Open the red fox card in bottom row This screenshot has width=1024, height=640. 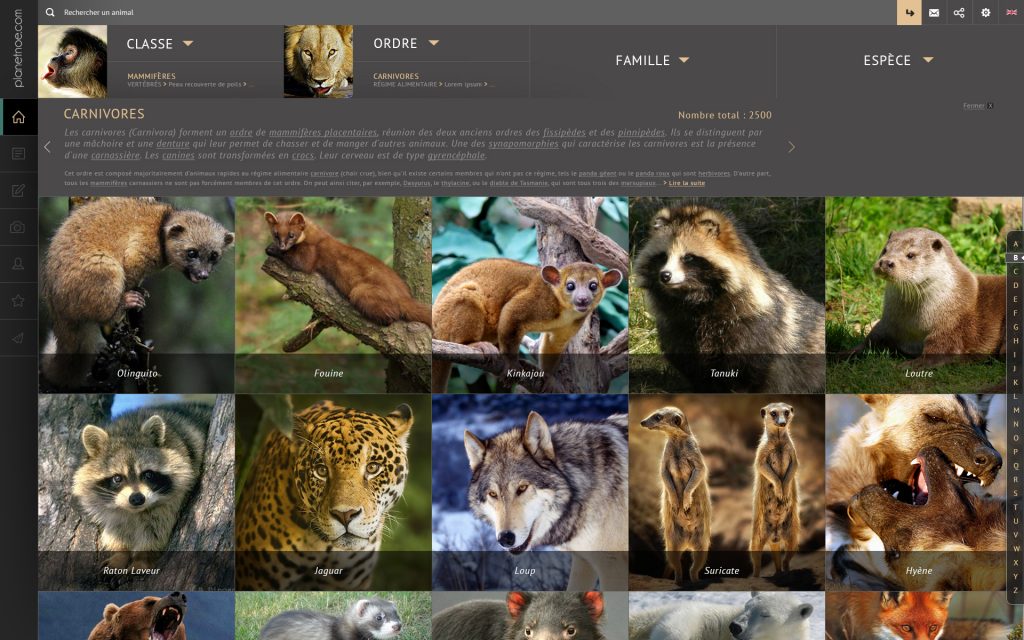pyautogui.click(x=916, y=616)
